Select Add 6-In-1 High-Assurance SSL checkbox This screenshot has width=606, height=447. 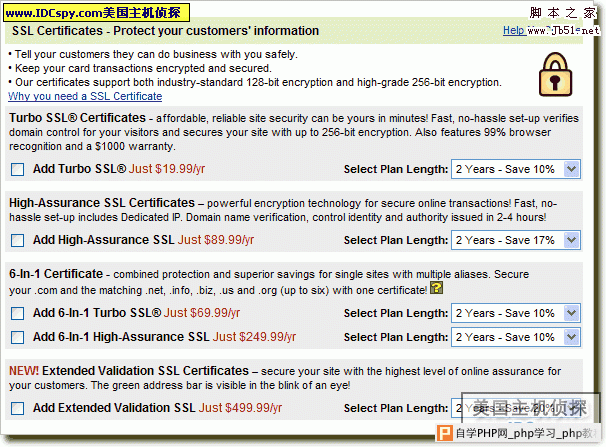(x=17, y=337)
